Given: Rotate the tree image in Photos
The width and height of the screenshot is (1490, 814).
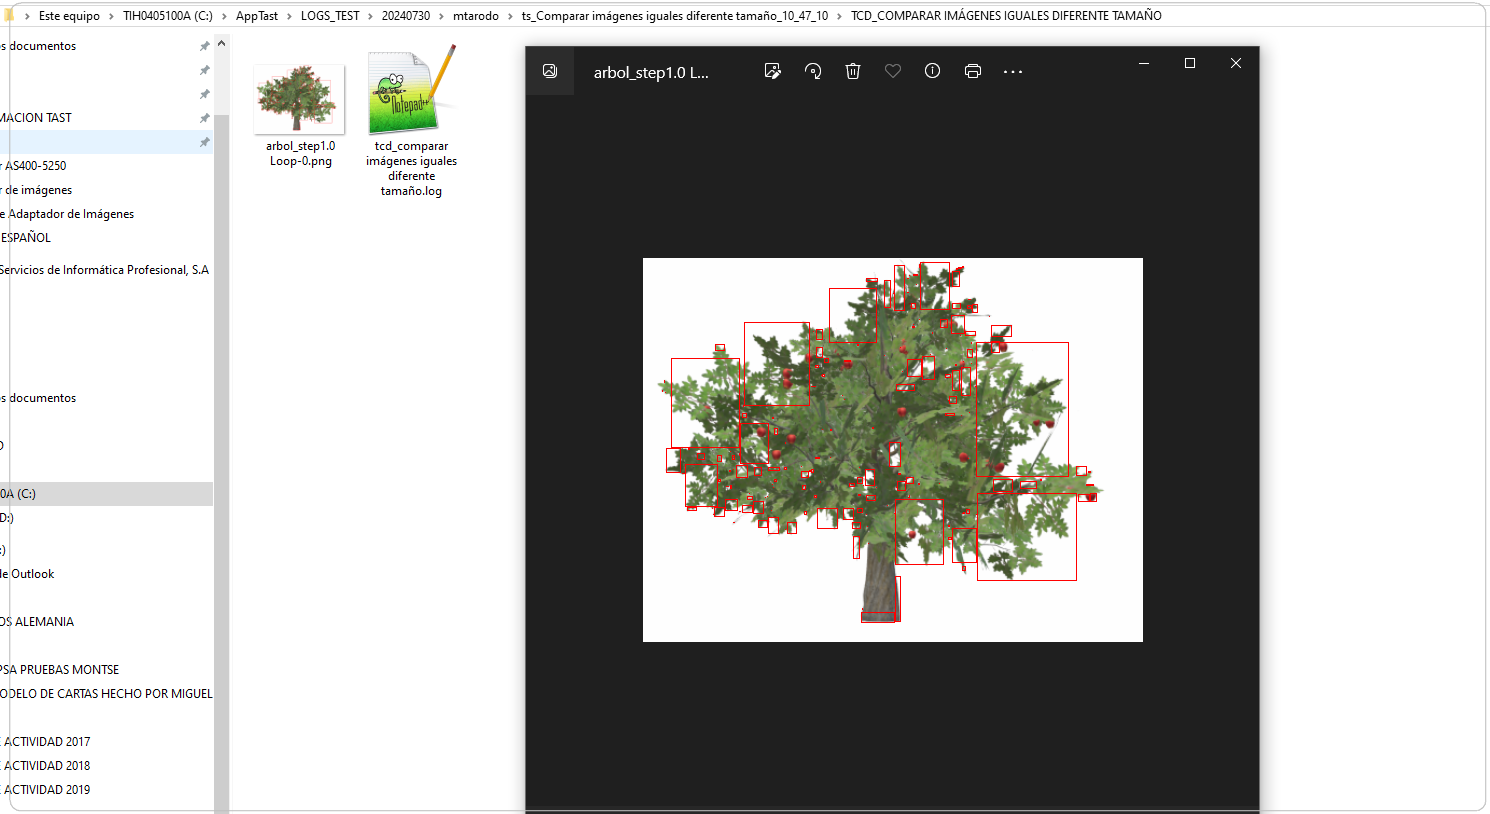Looking at the screenshot, I should (813, 71).
